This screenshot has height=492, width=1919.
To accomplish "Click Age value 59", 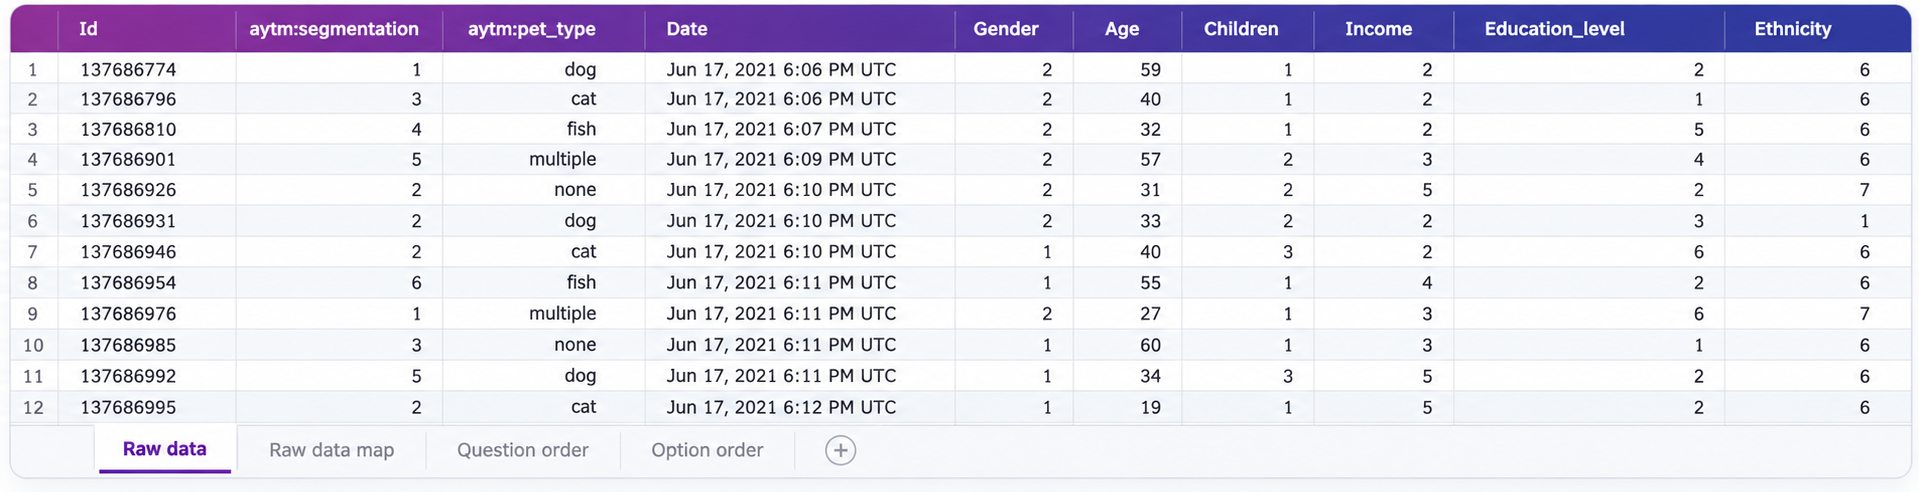I will point(1150,70).
